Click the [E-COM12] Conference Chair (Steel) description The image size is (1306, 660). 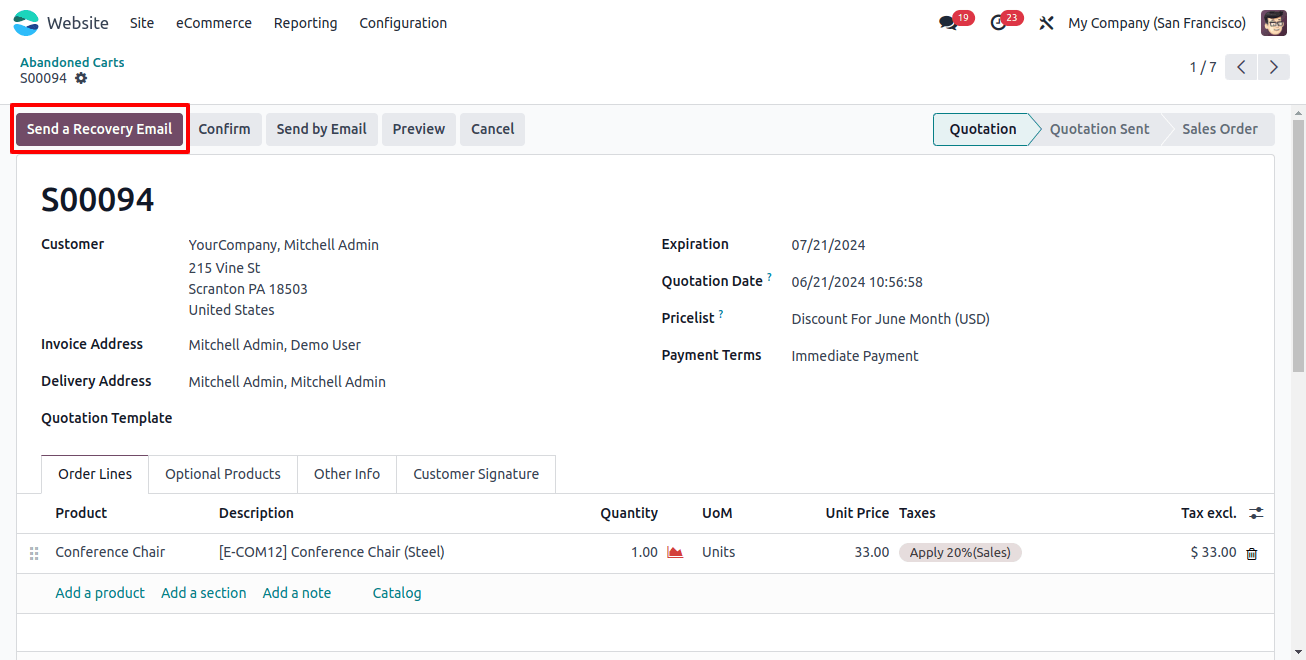click(332, 552)
